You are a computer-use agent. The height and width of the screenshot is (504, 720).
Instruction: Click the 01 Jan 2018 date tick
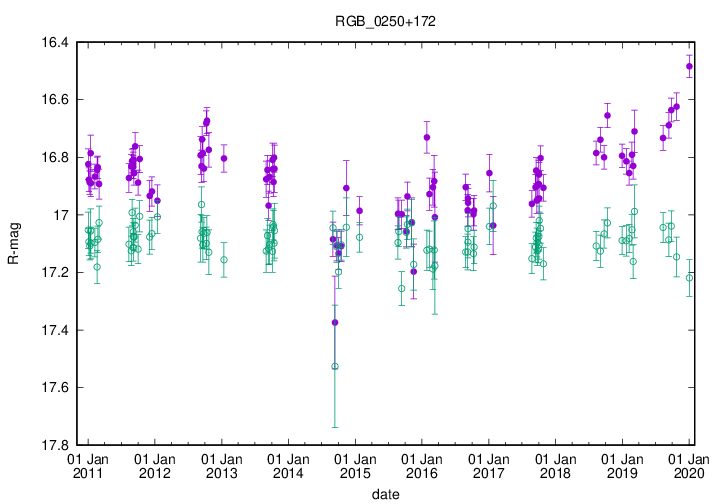click(556, 465)
